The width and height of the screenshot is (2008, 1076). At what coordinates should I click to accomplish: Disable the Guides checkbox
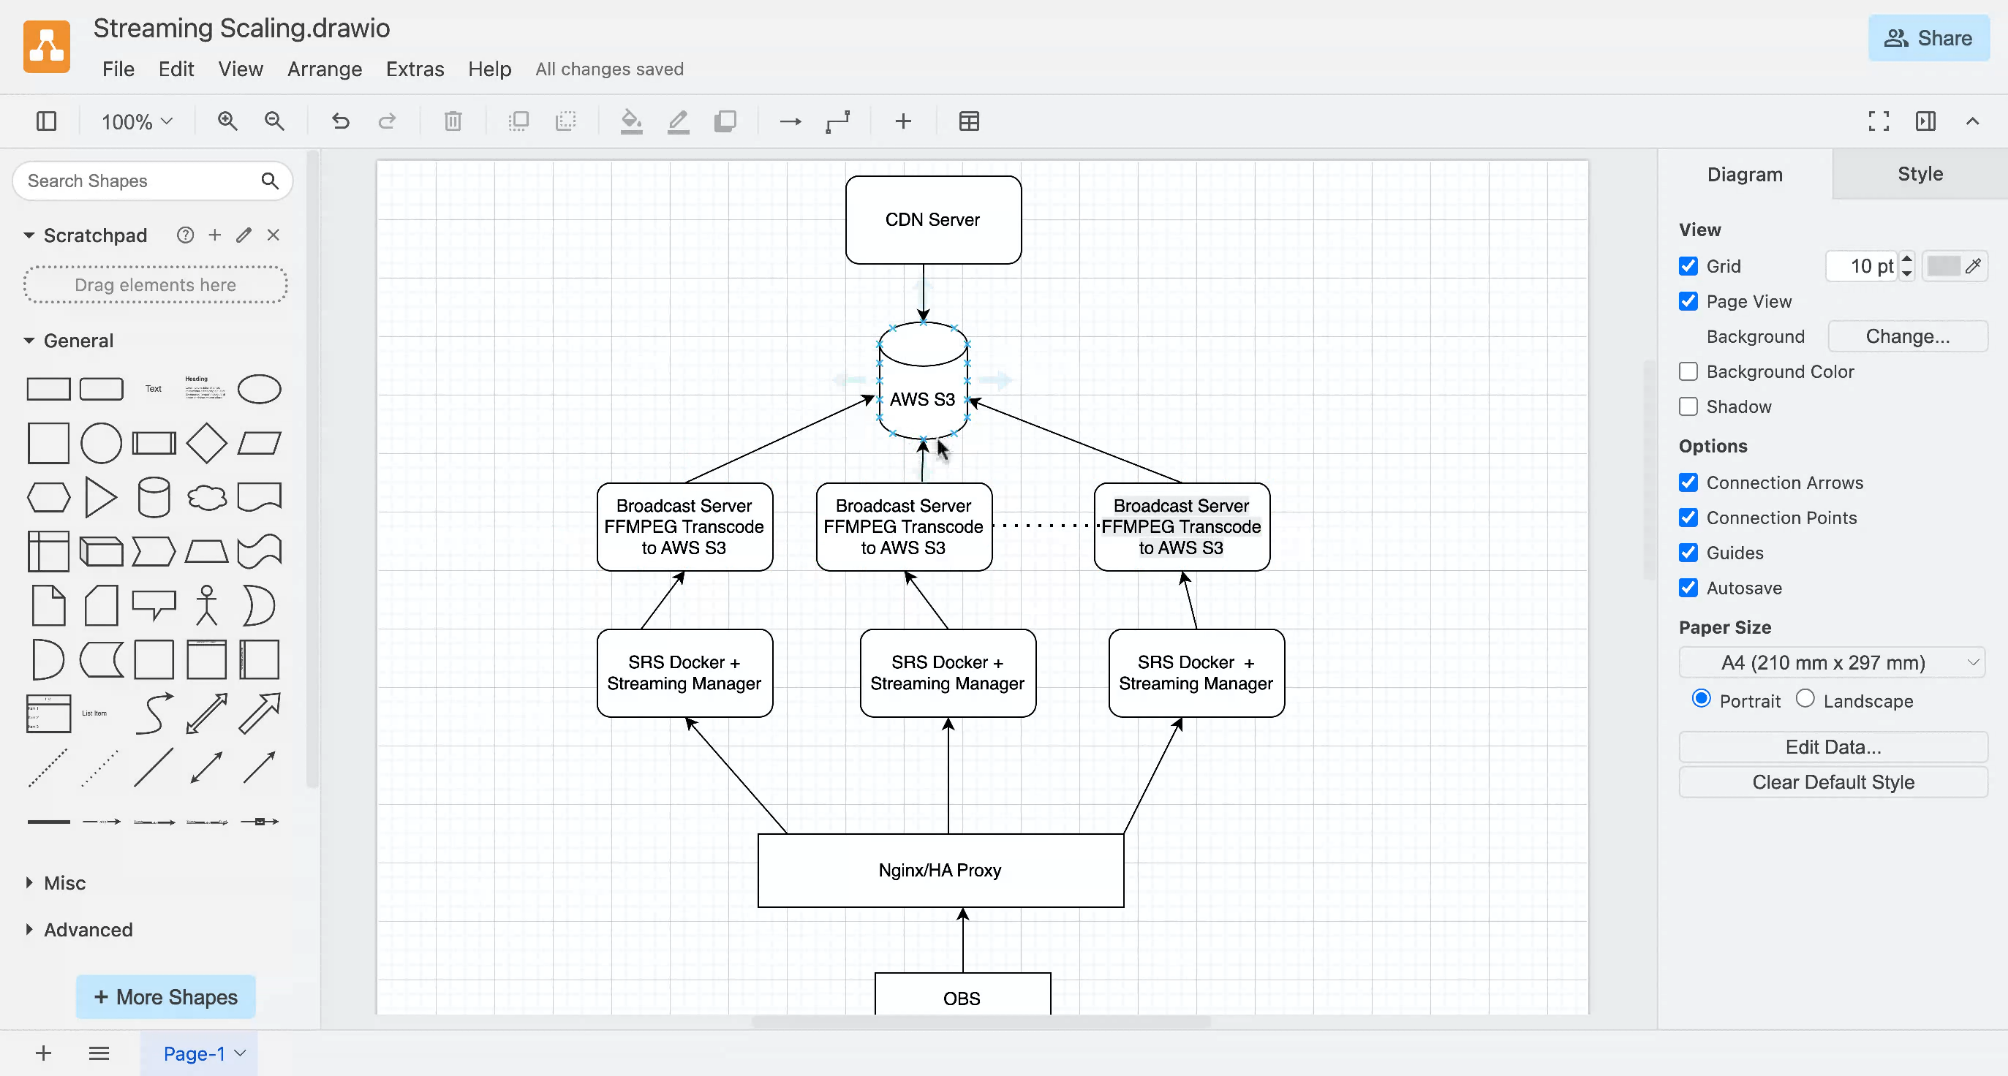(x=1689, y=552)
